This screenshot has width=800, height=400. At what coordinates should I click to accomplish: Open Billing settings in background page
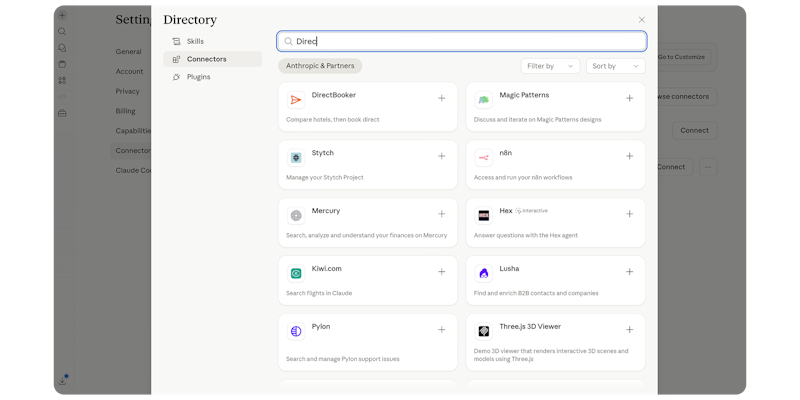(x=125, y=111)
